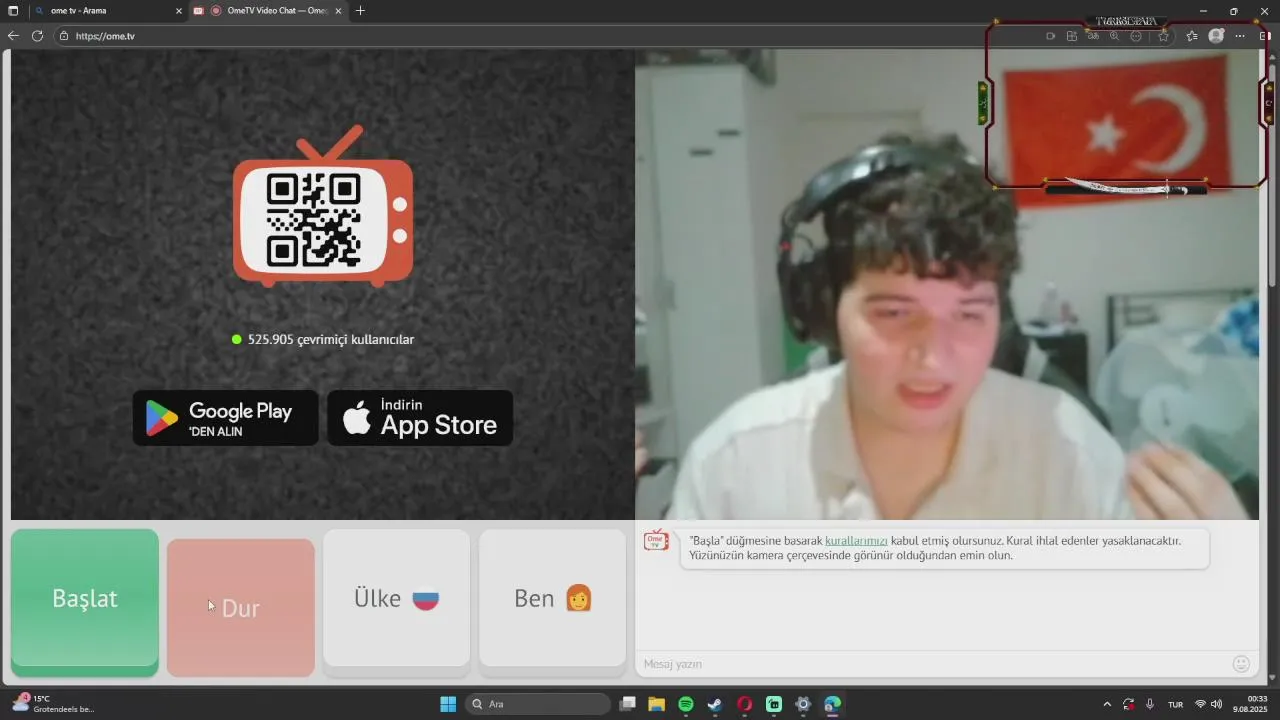Click the sync tray icon with red badge
1280x720 pixels.
point(1129,704)
